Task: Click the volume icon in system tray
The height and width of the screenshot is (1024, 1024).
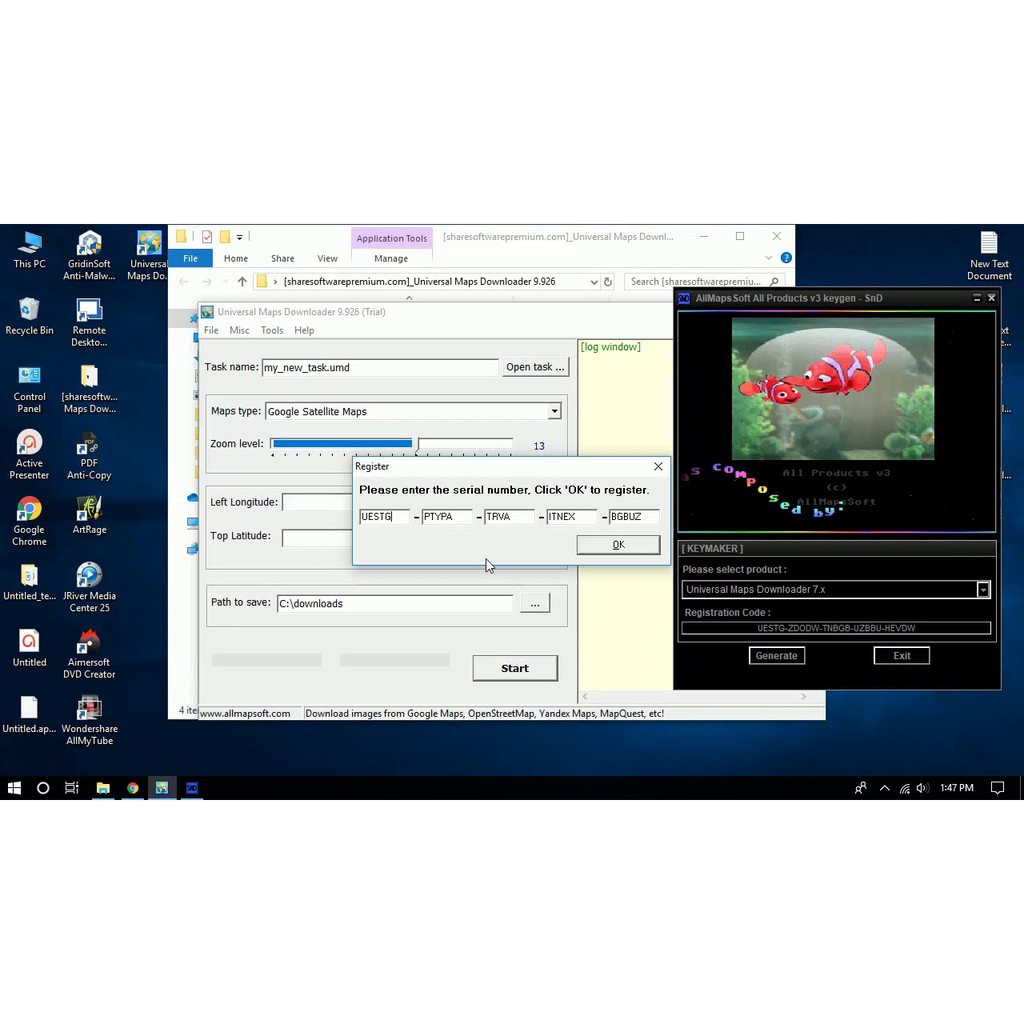Action: click(921, 788)
